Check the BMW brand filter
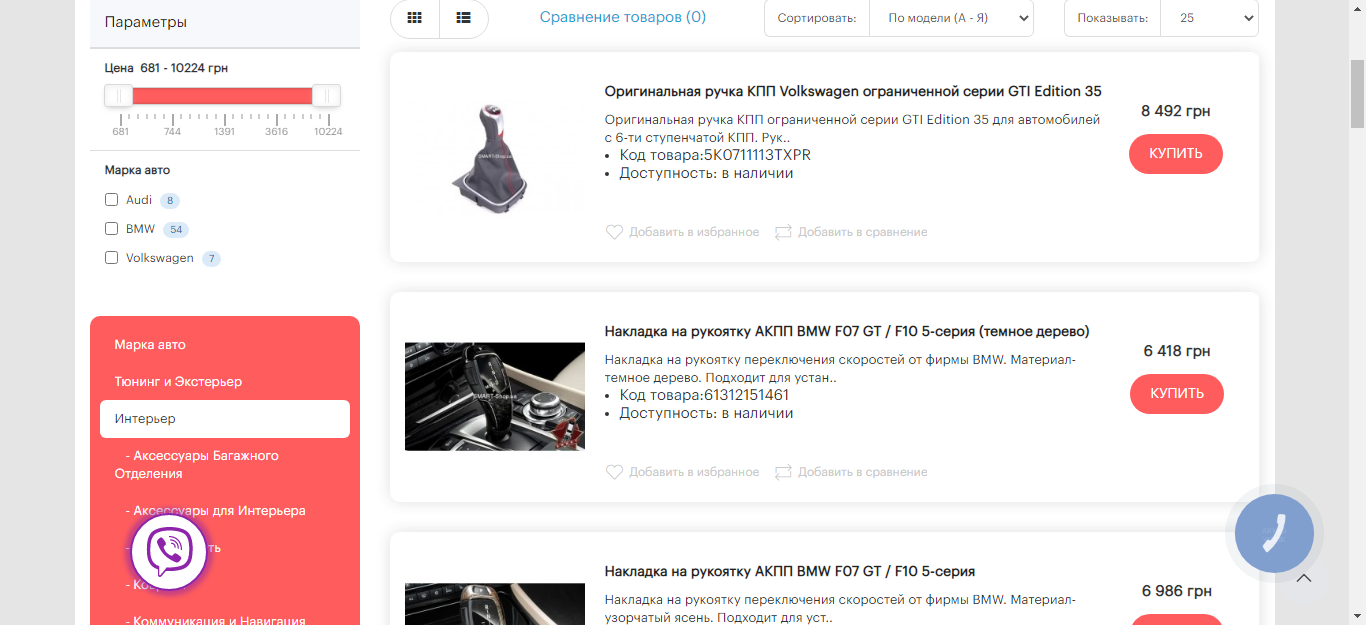The width and height of the screenshot is (1366, 625). [x=112, y=229]
